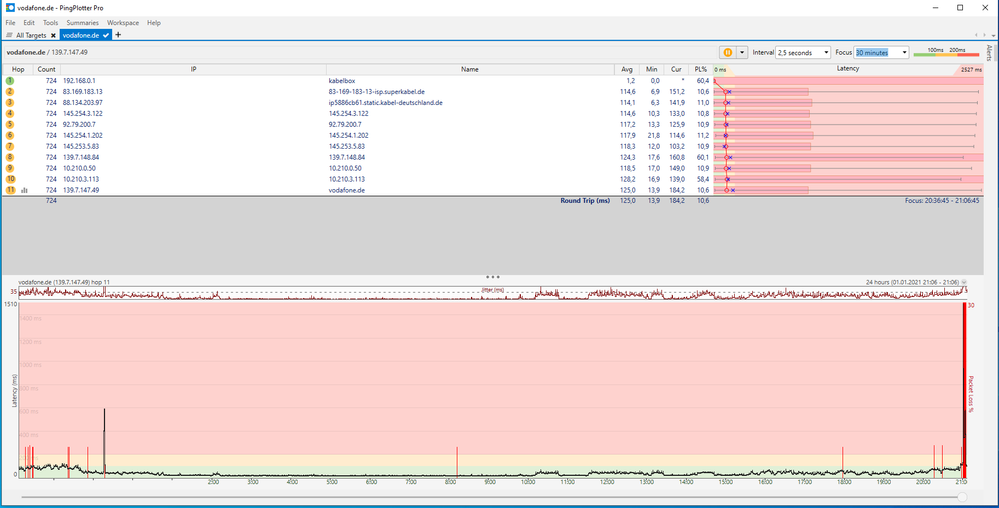This screenshot has width=999, height=508.
Task: Select hop 11 orange circle icon
Action: 10,190
